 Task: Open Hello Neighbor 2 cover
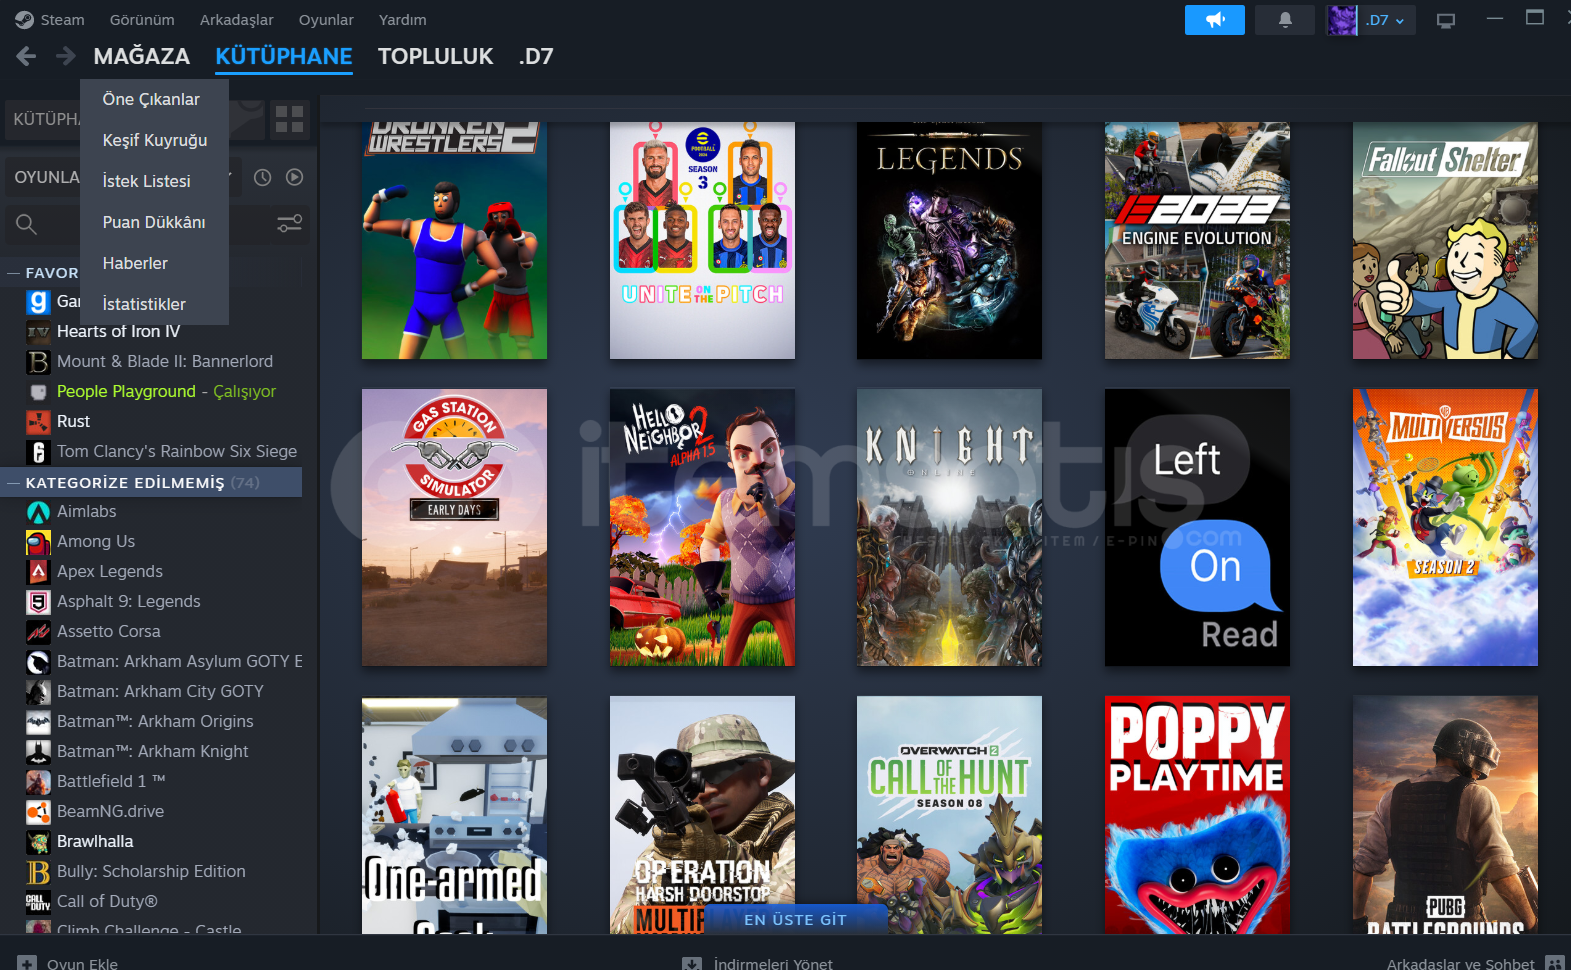coord(702,527)
